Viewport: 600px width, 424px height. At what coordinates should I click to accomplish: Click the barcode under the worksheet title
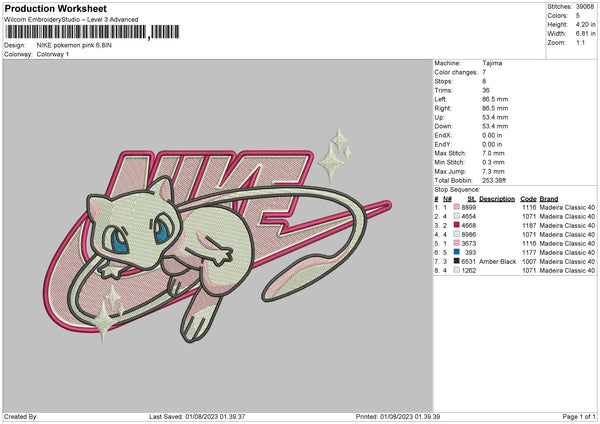(x=92, y=32)
